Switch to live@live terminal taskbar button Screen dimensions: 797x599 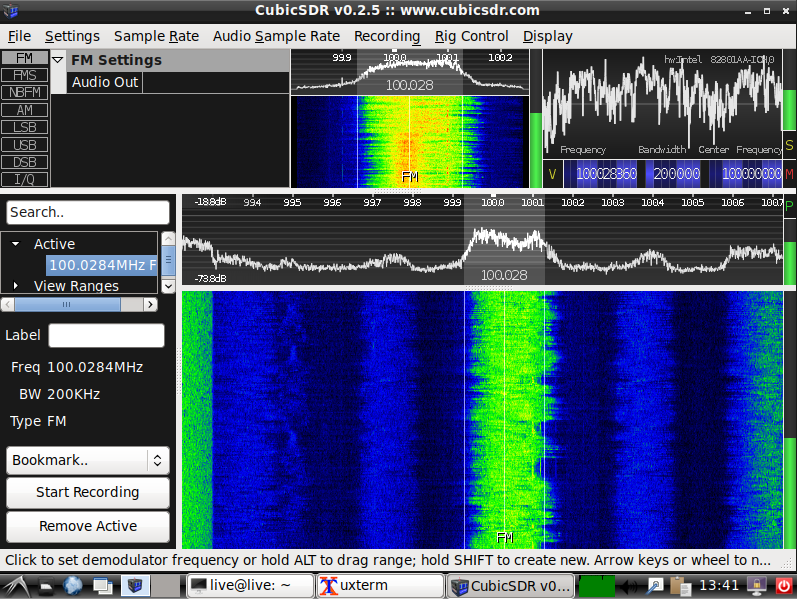[x=250, y=586]
